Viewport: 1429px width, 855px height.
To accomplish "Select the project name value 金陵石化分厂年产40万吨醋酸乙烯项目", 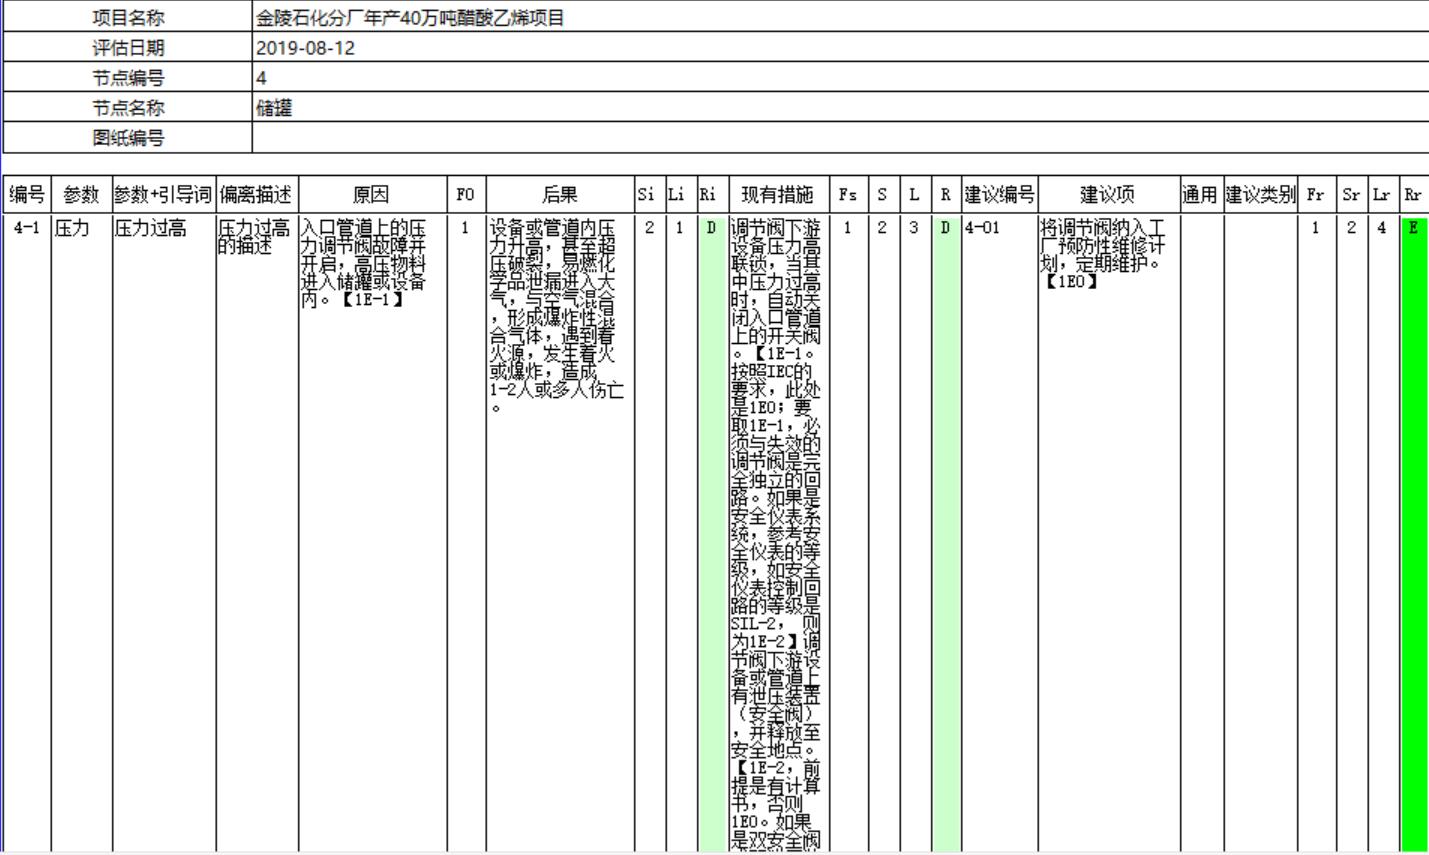I will [410, 18].
